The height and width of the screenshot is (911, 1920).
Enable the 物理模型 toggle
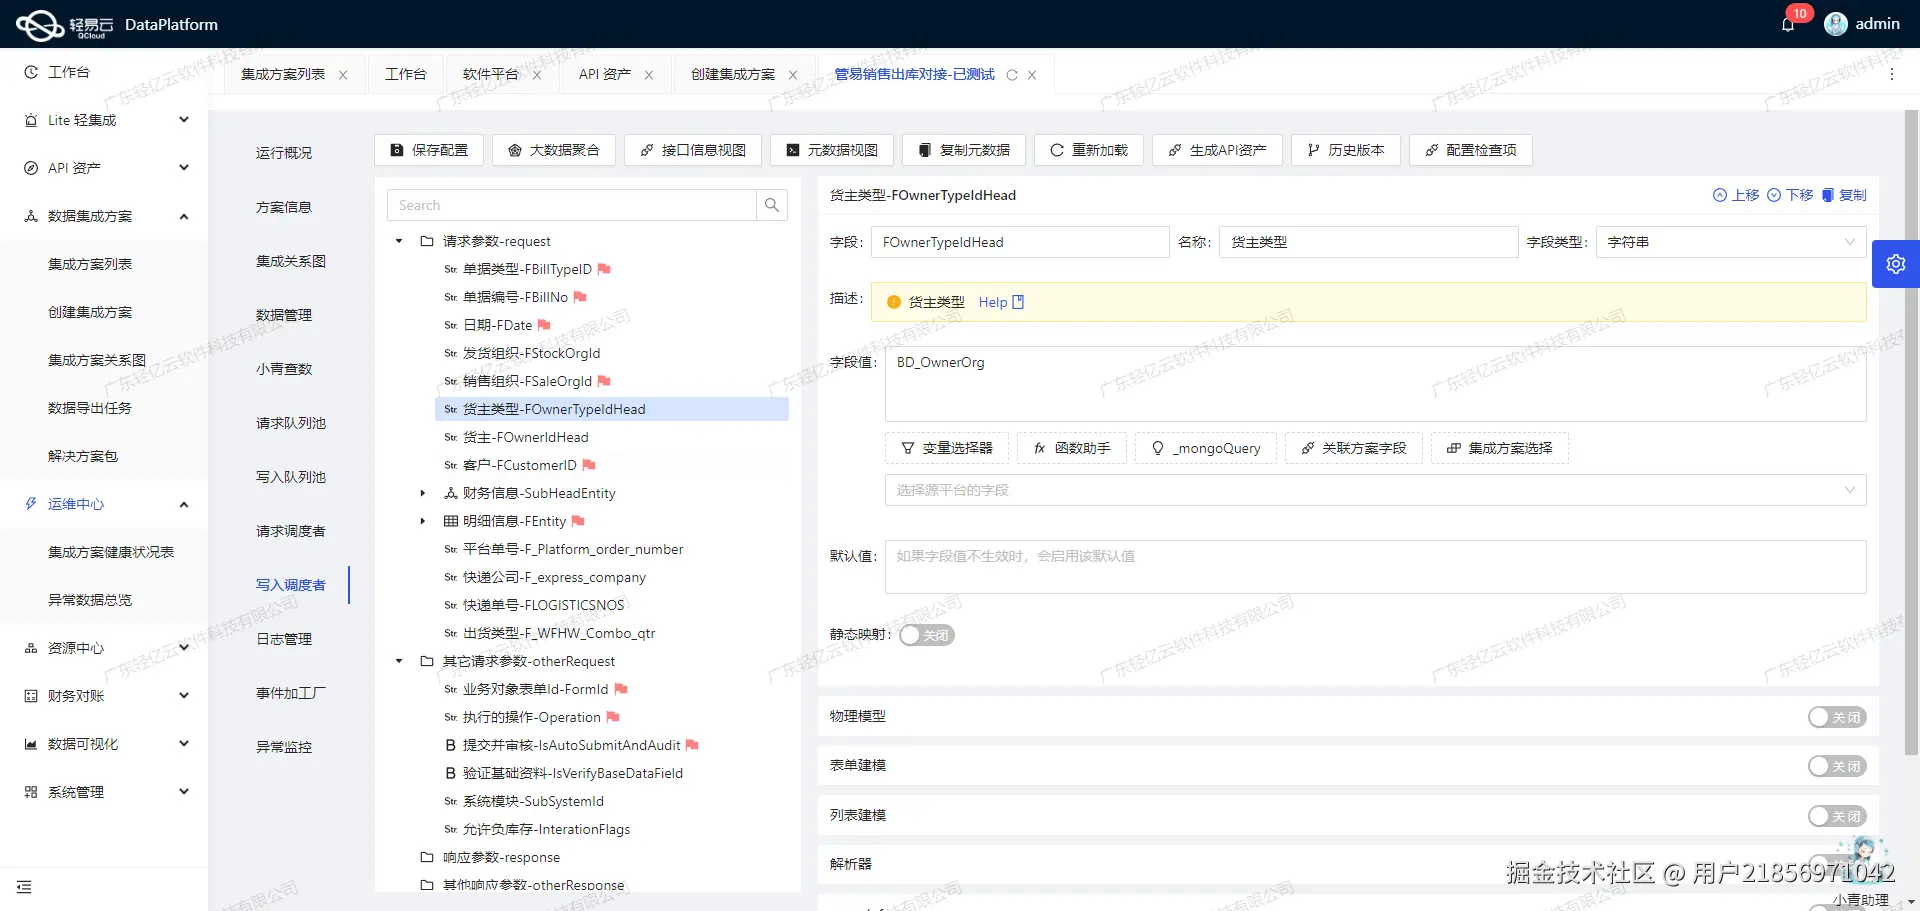(1836, 717)
